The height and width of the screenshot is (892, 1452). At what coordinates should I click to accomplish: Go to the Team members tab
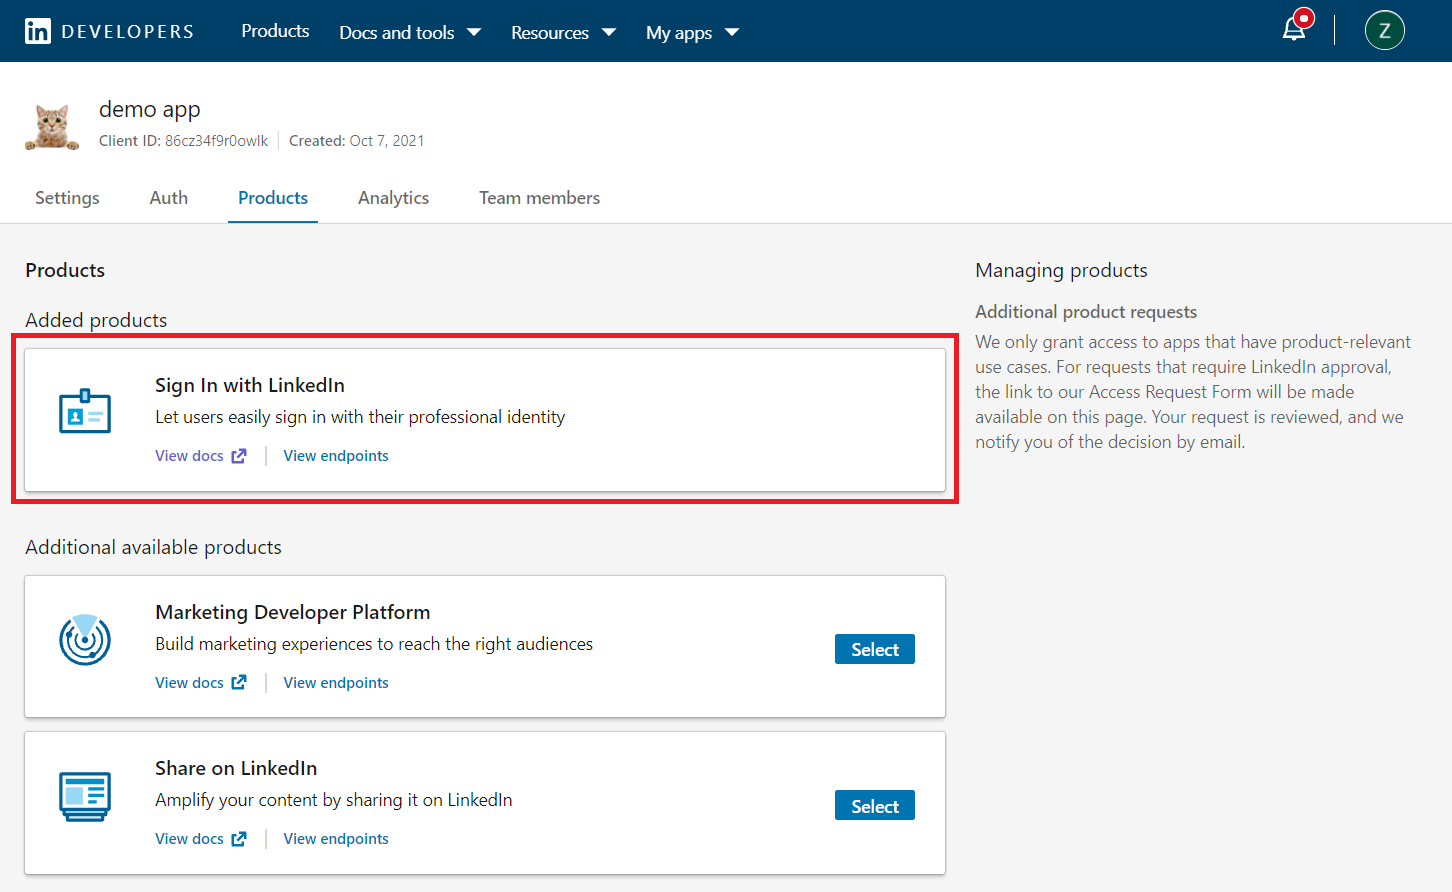tap(539, 198)
